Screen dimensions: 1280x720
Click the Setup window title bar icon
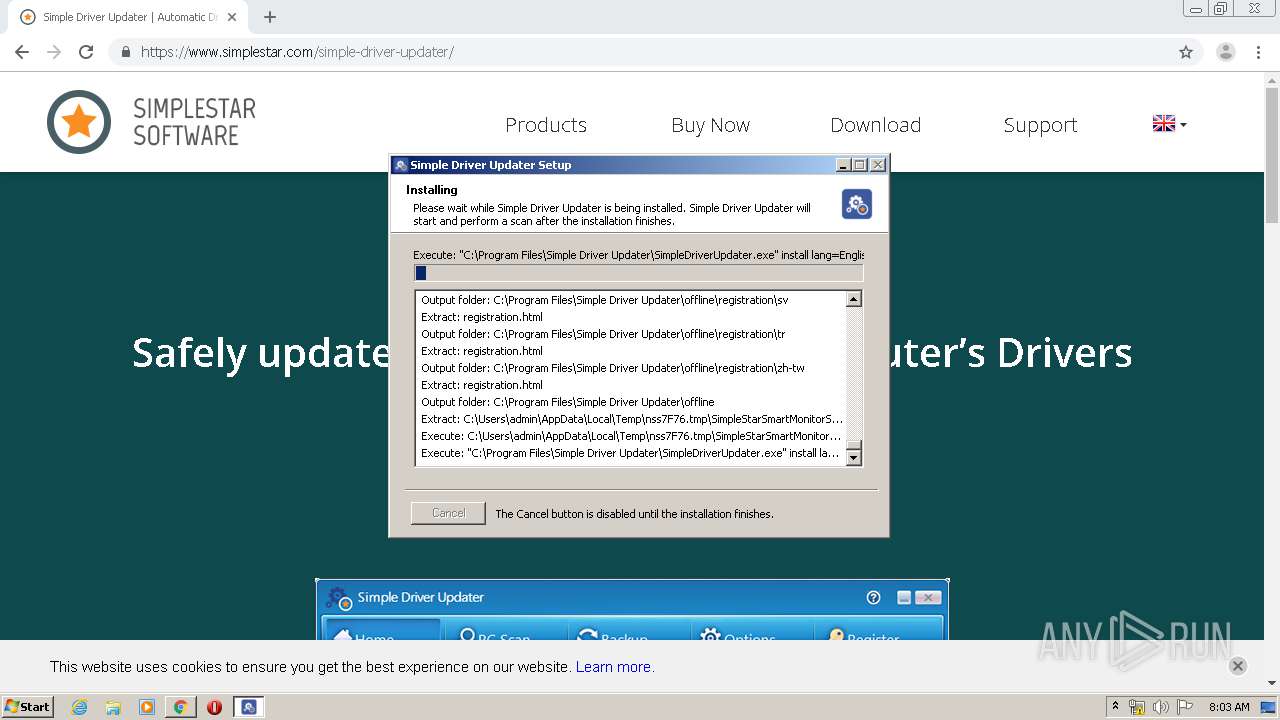click(x=401, y=165)
